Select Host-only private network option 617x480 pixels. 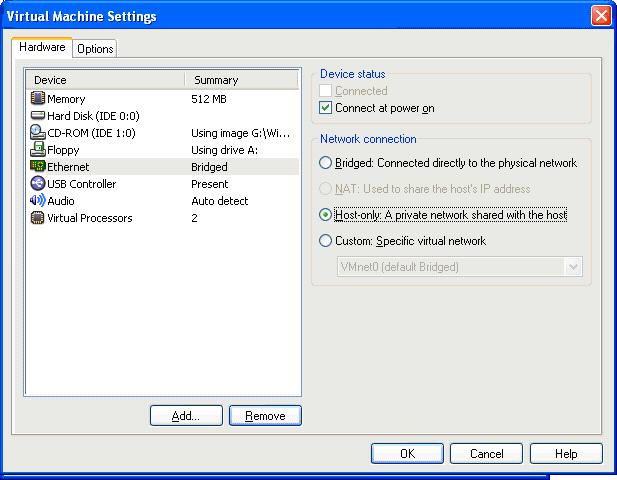pyautogui.click(x=325, y=215)
